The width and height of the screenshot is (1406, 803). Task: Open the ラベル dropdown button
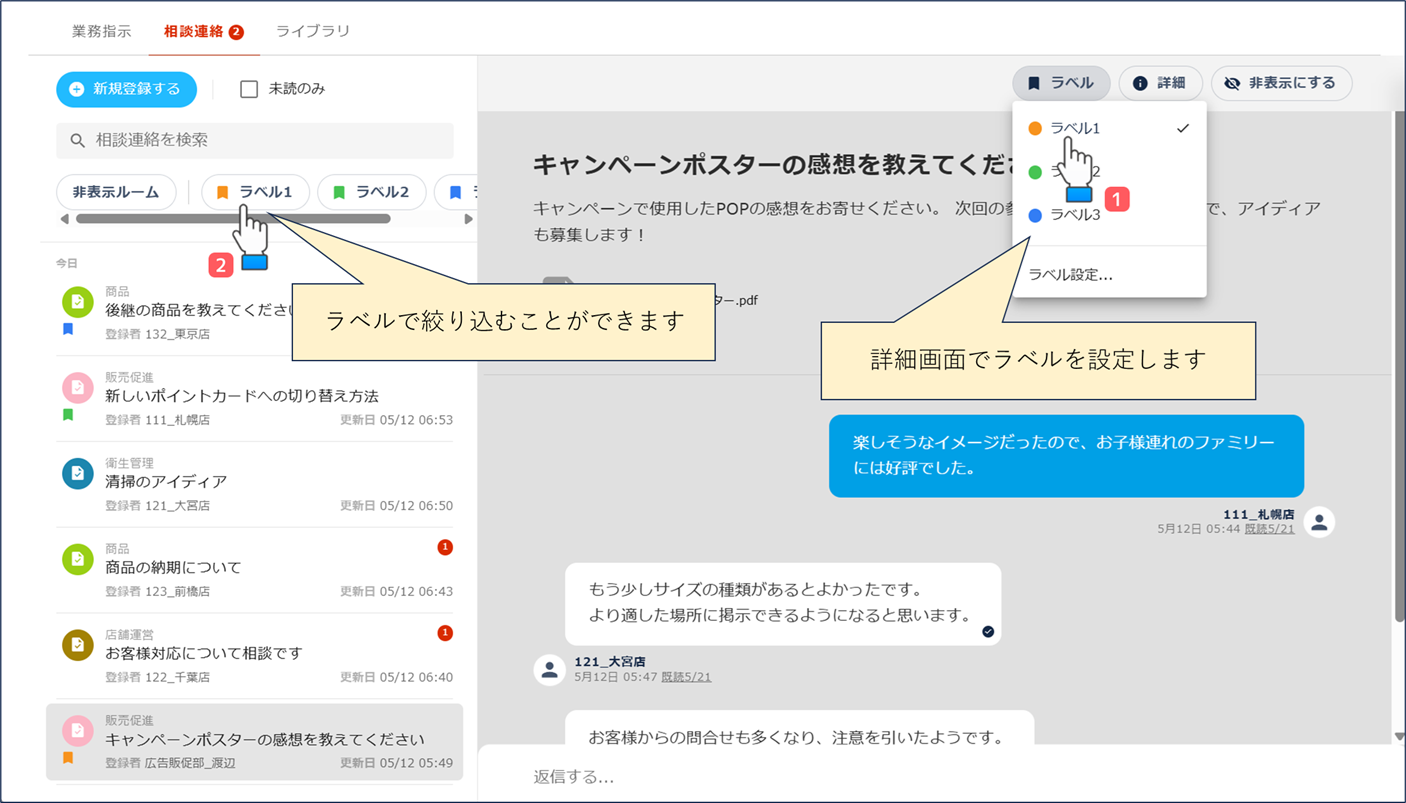[1061, 83]
